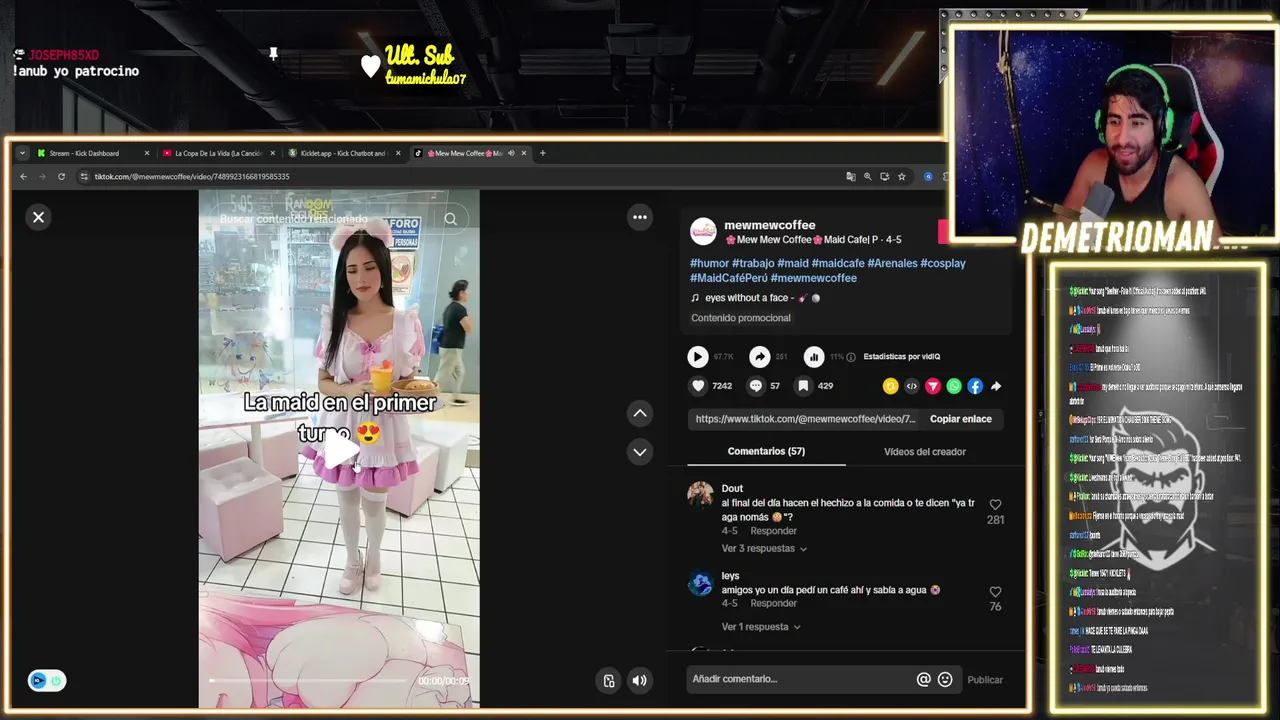Click the vidIQ bar chart statistics icon
The height and width of the screenshot is (720, 1280).
click(x=814, y=356)
